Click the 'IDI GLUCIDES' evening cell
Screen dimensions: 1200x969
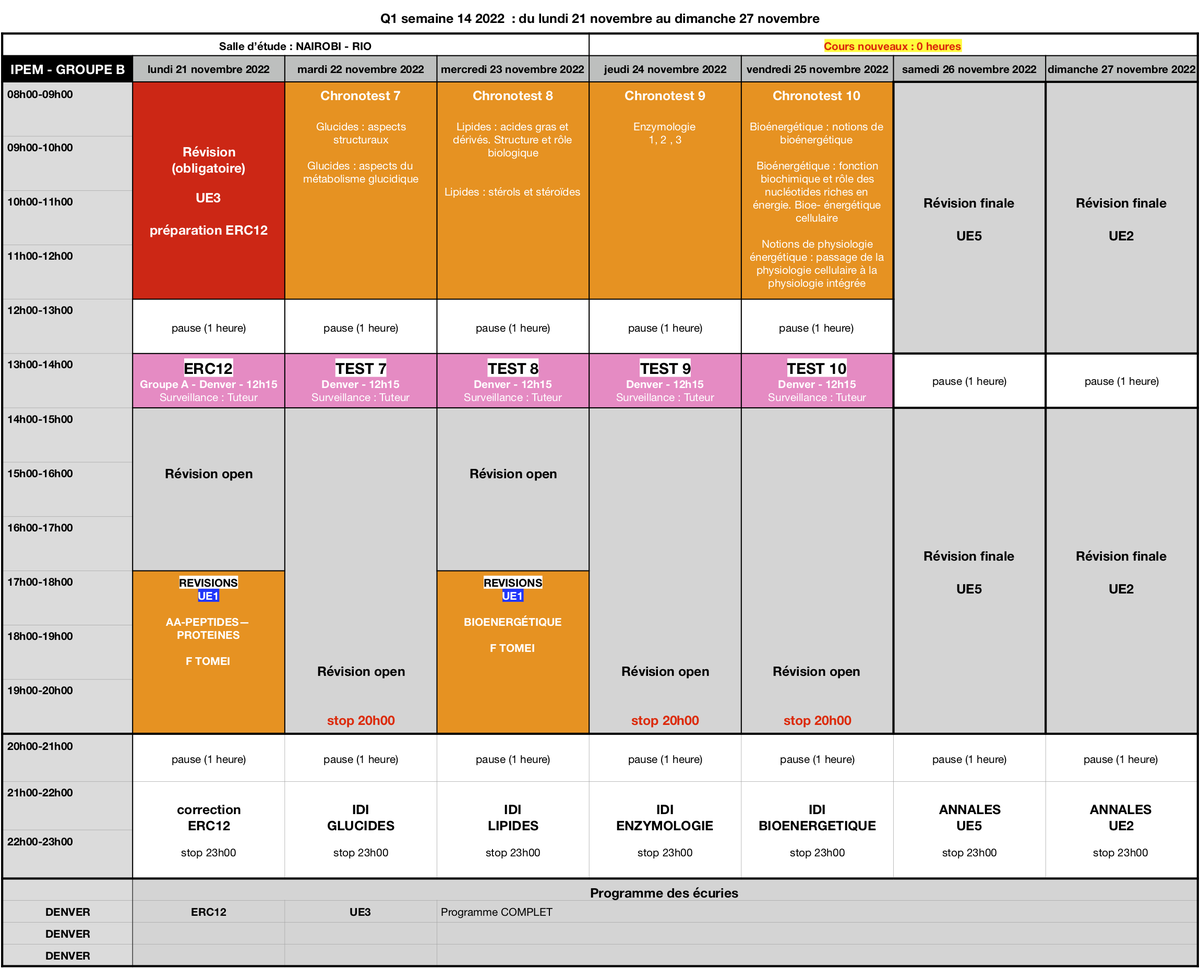(361, 830)
